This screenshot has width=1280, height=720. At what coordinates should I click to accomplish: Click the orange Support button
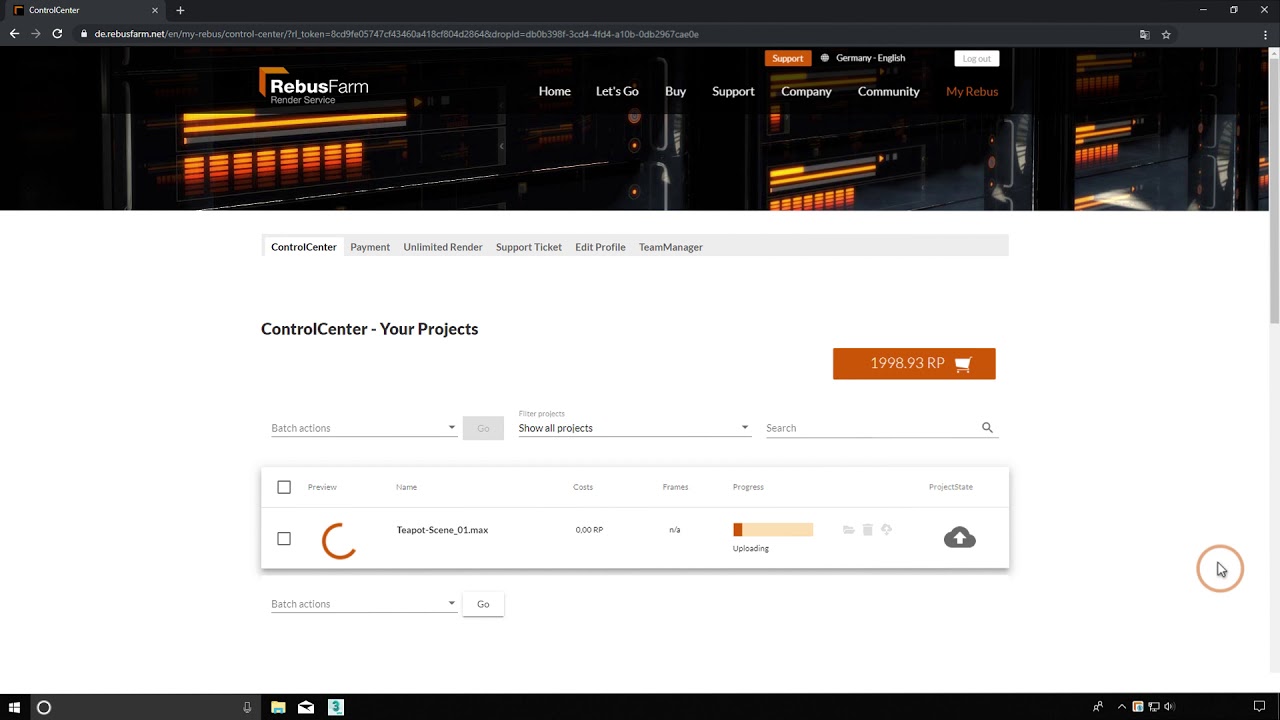[788, 58]
